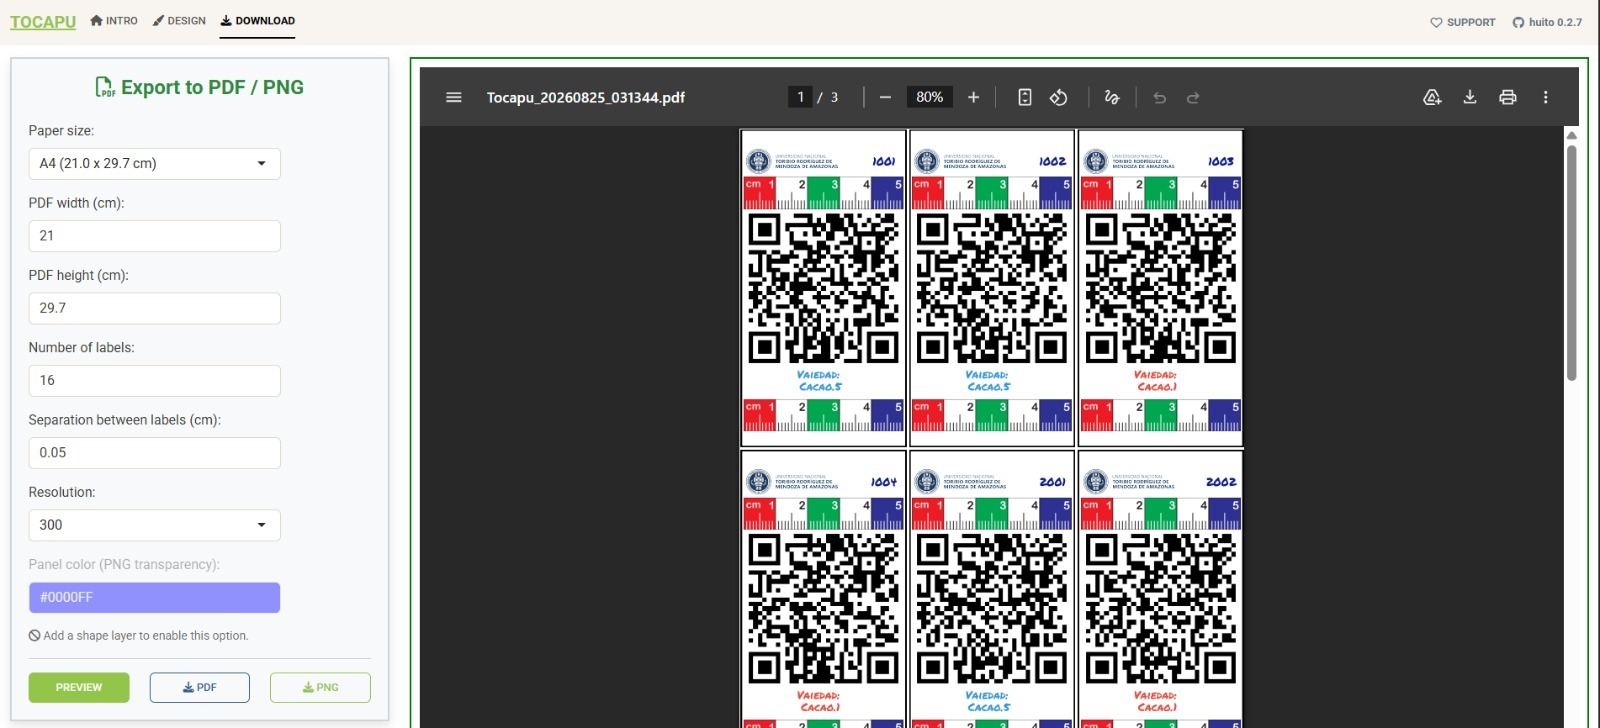Screen dimensions: 1600x728
Task: Click the undo arrow in PDF toolbar
Action: [x=1160, y=97]
